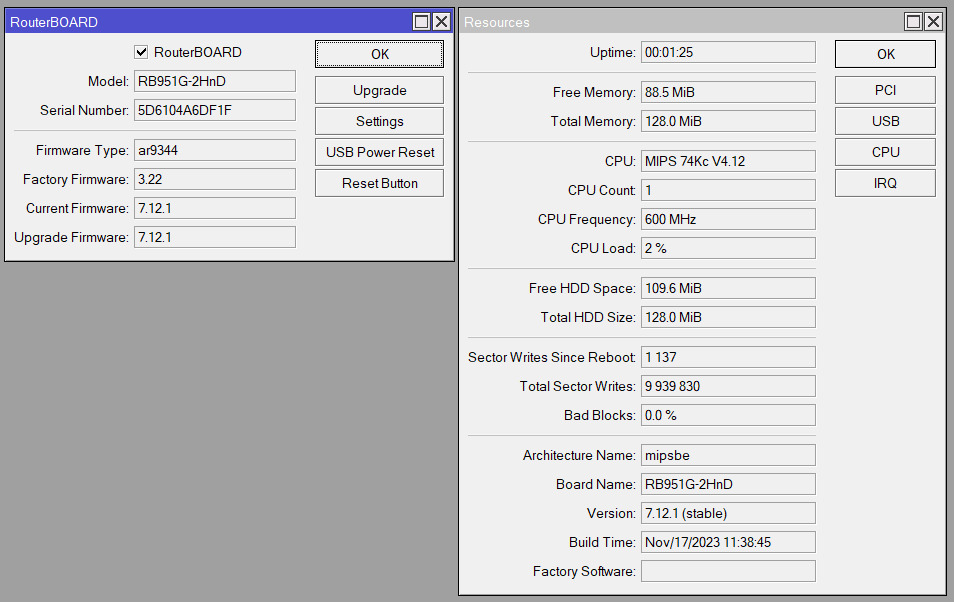Click the 'Sector Writes Since Reboot' label

coord(551,357)
